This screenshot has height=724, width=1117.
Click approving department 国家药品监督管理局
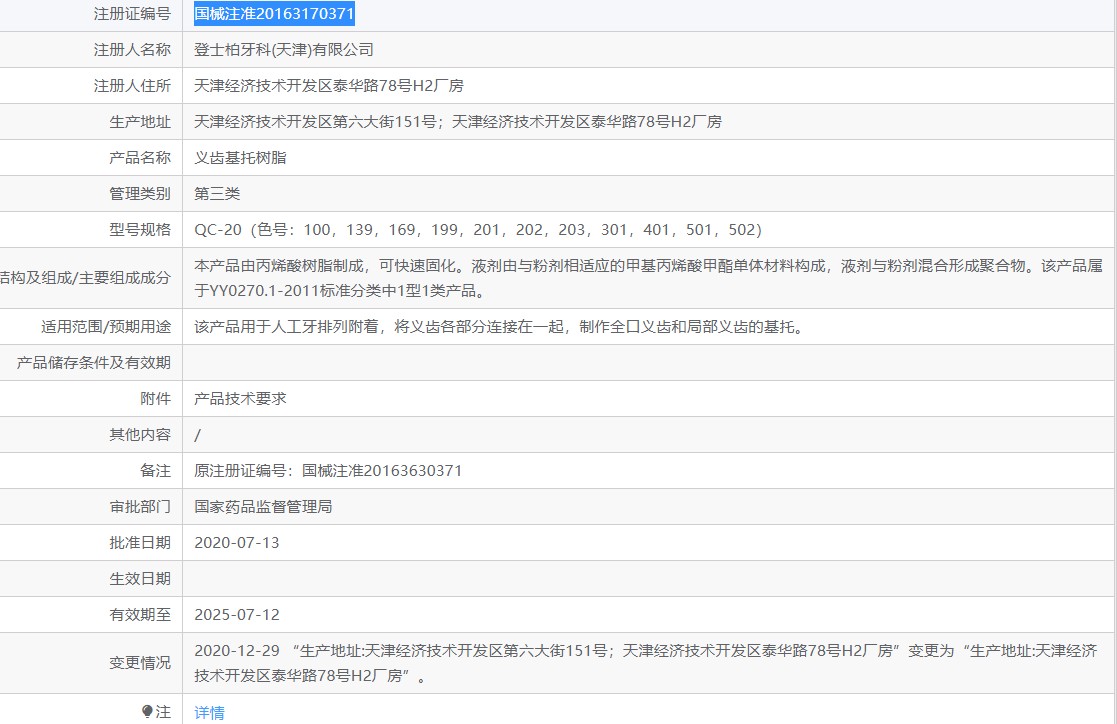click(263, 507)
